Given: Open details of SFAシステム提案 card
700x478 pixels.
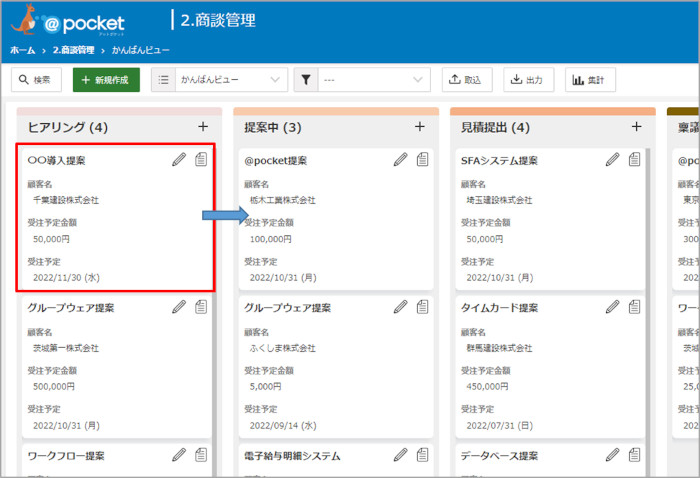Looking at the screenshot, I should (x=634, y=159).
